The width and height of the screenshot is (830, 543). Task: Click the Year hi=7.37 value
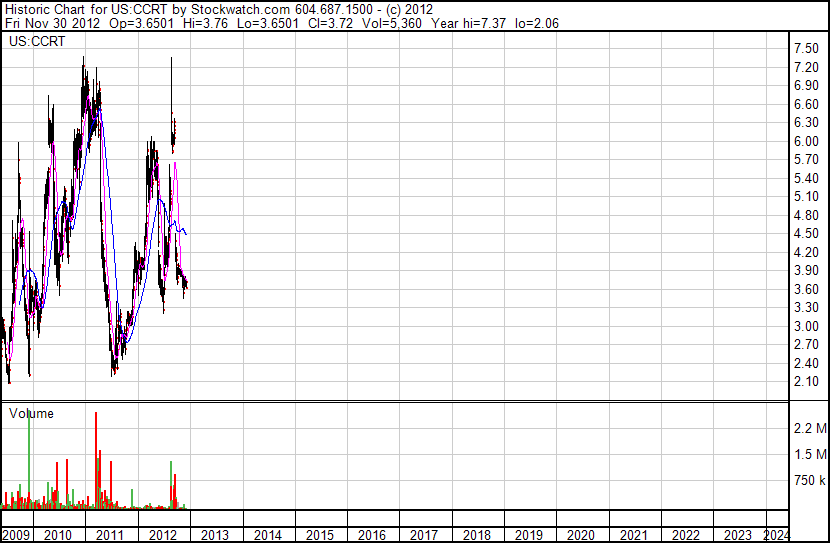468,23
